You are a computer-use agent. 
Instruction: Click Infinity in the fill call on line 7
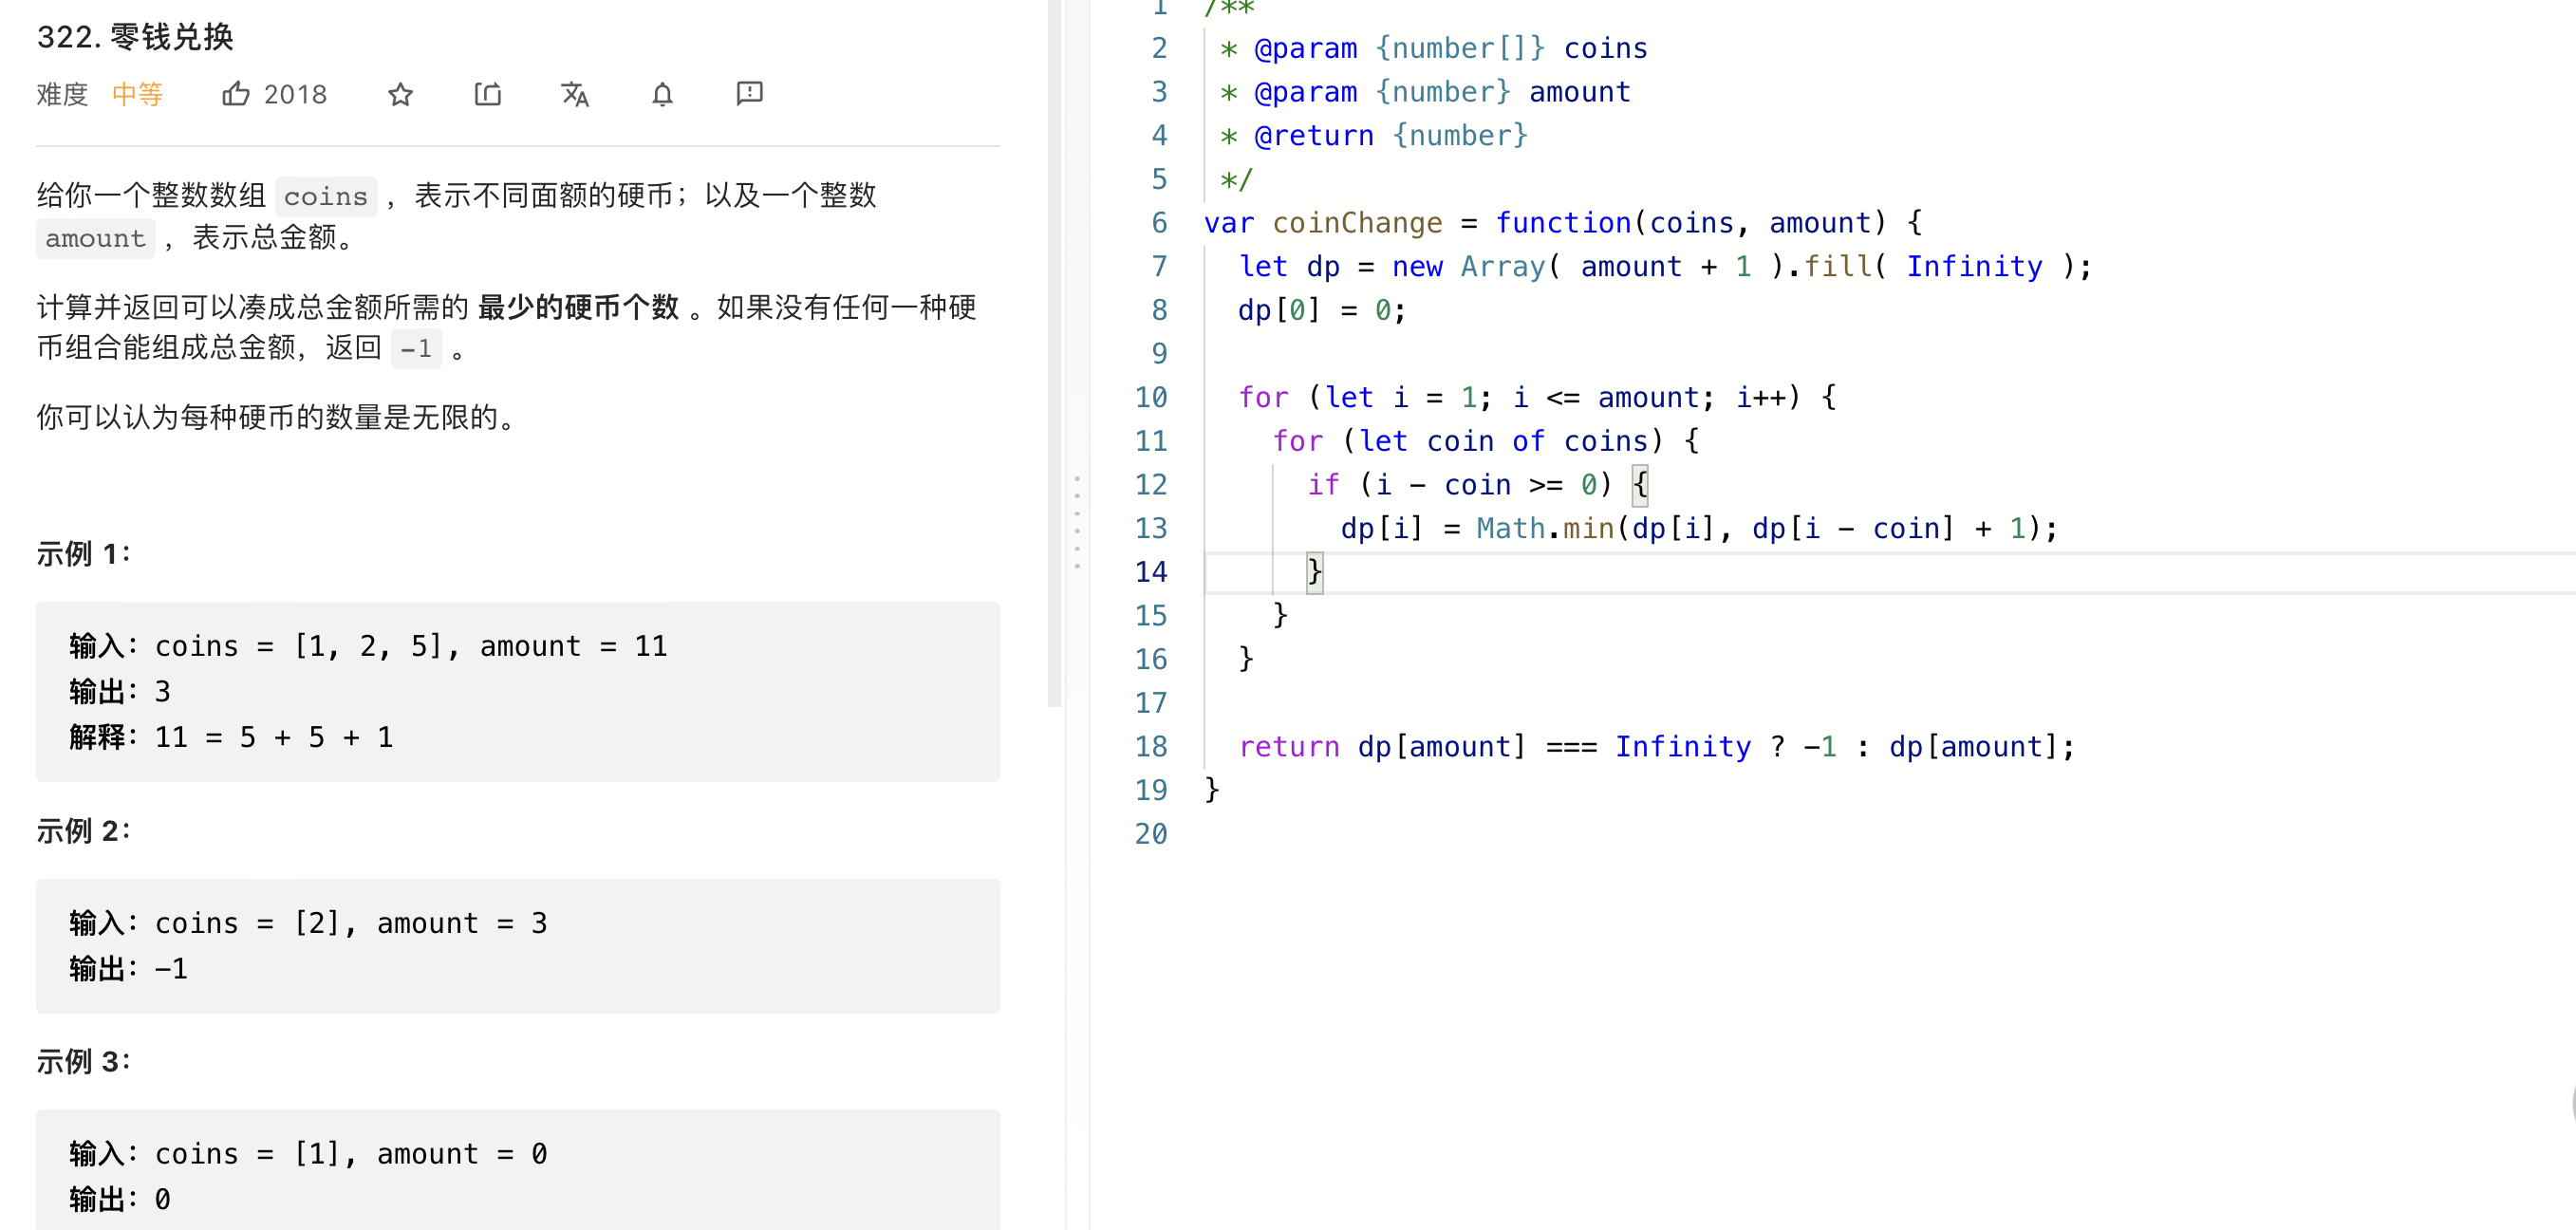(x=1974, y=266)
